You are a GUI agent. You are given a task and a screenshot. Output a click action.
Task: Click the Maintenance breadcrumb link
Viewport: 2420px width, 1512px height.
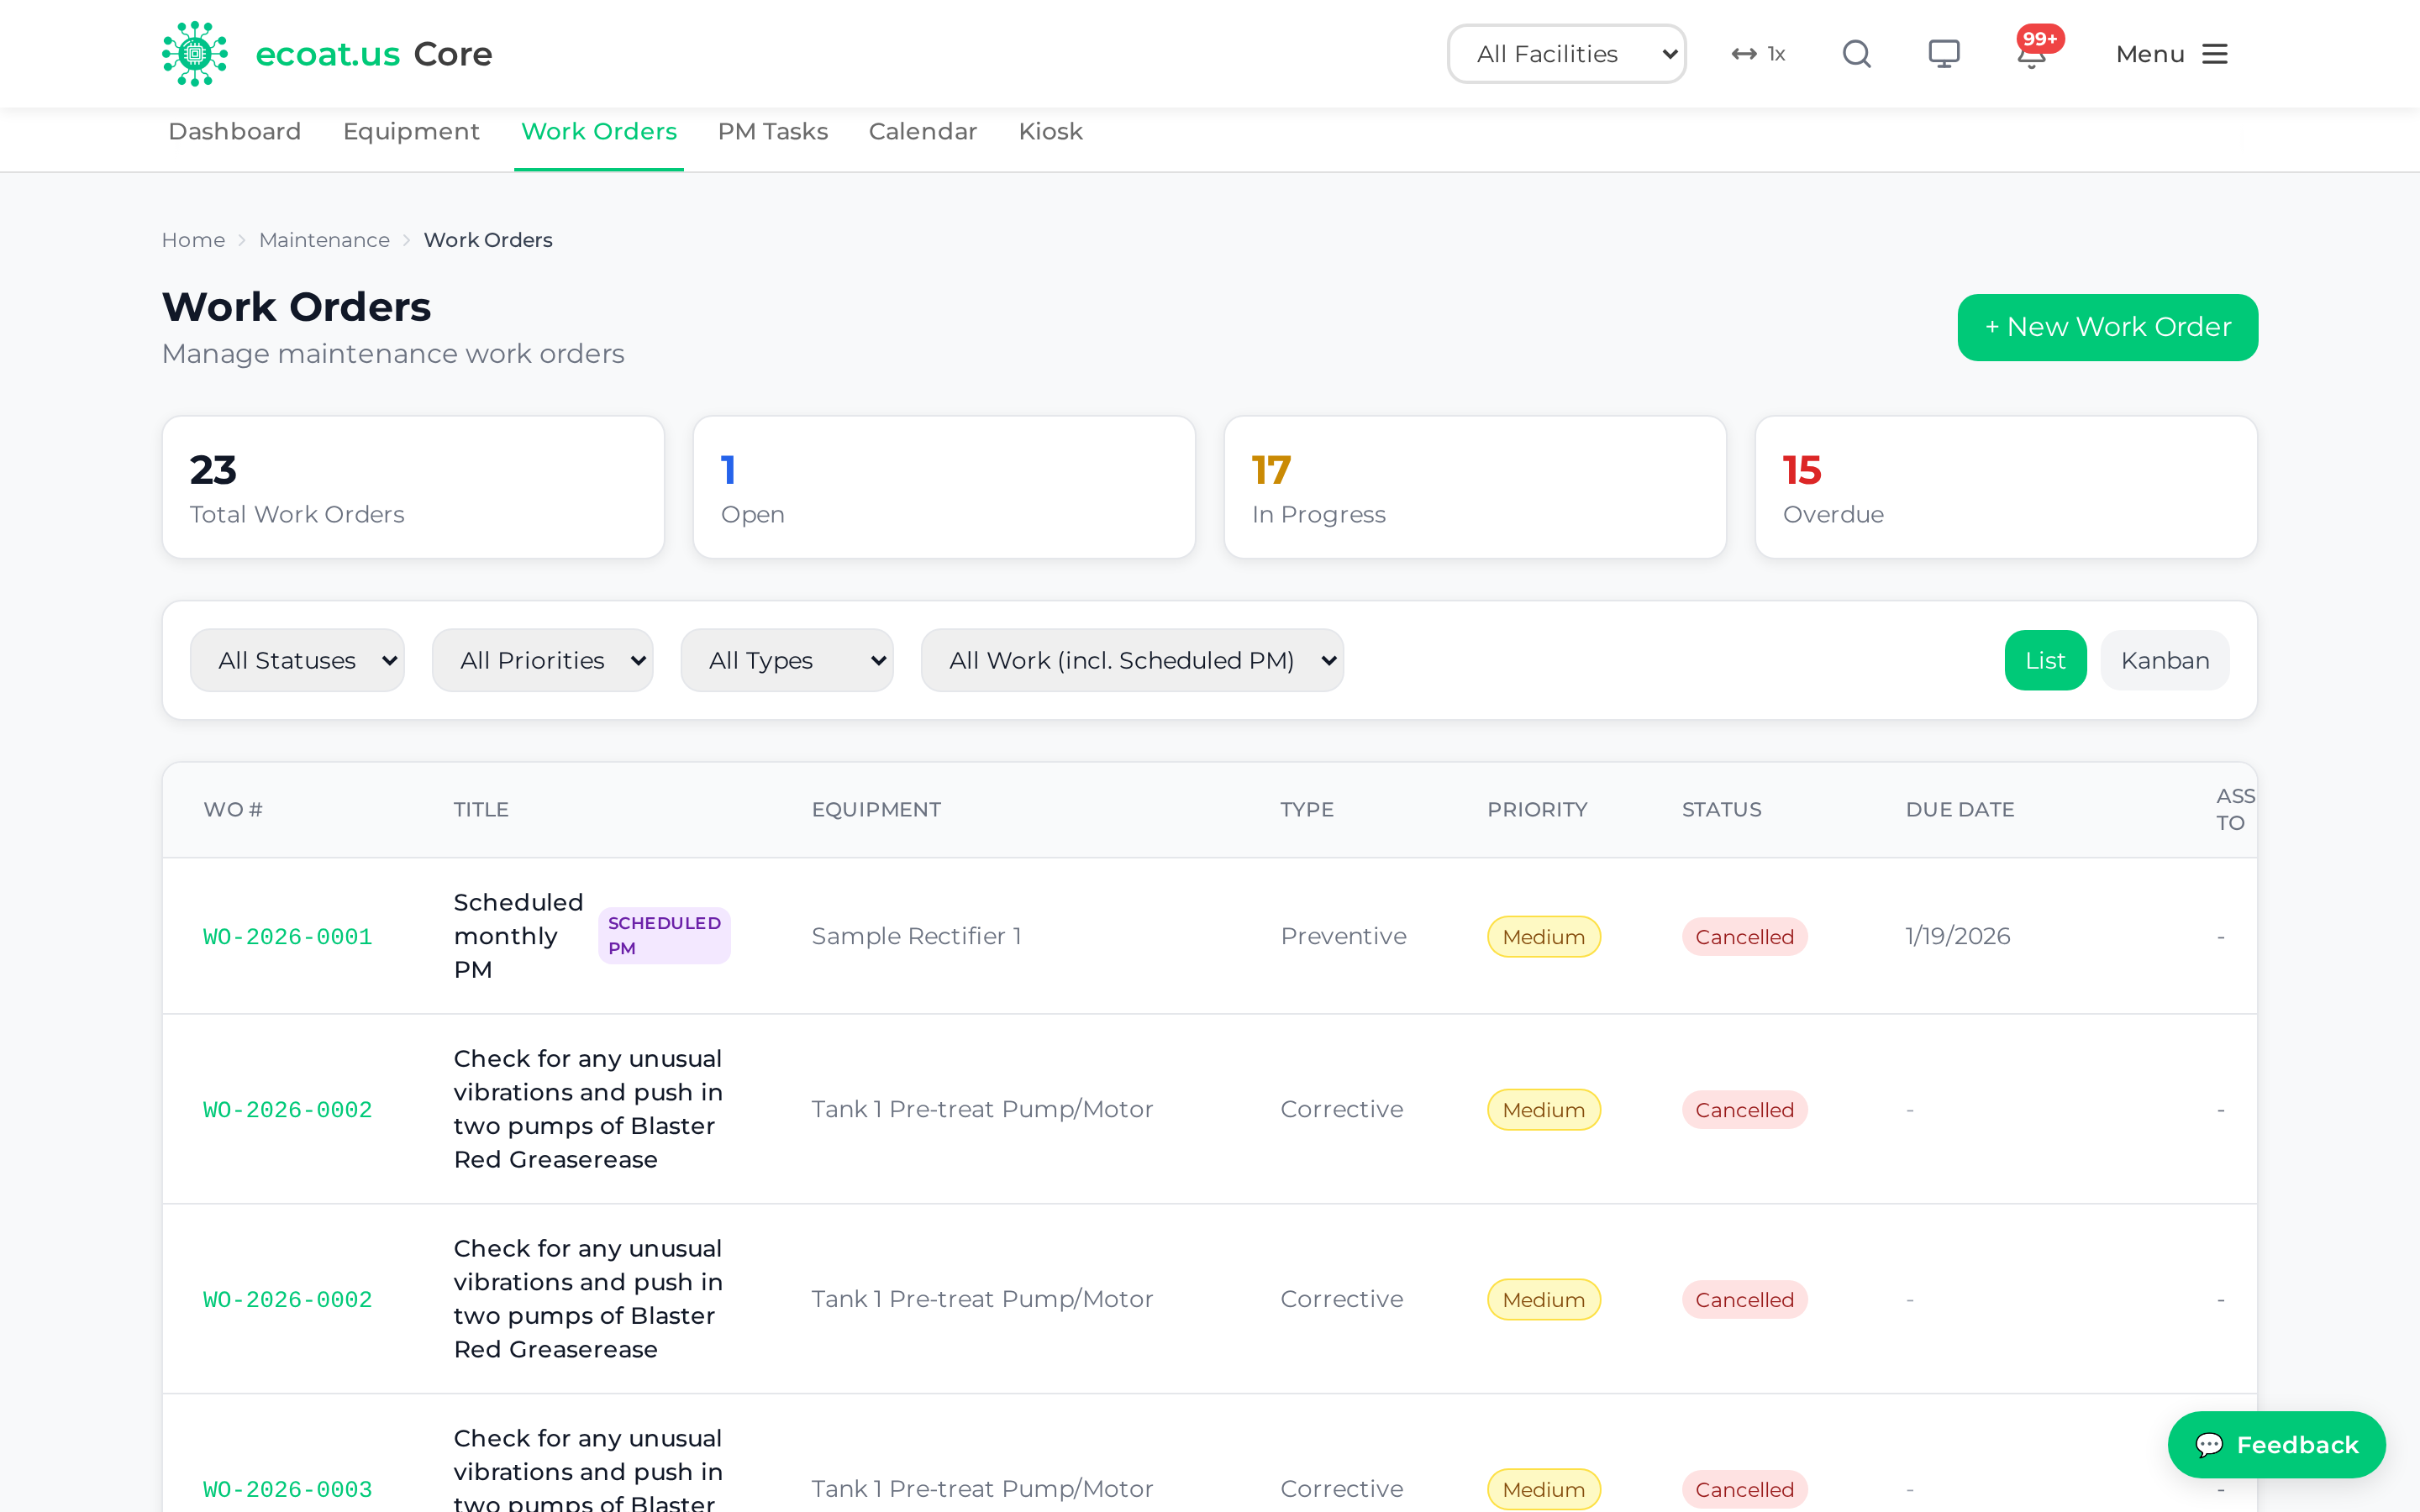click(x=324, y=240)
